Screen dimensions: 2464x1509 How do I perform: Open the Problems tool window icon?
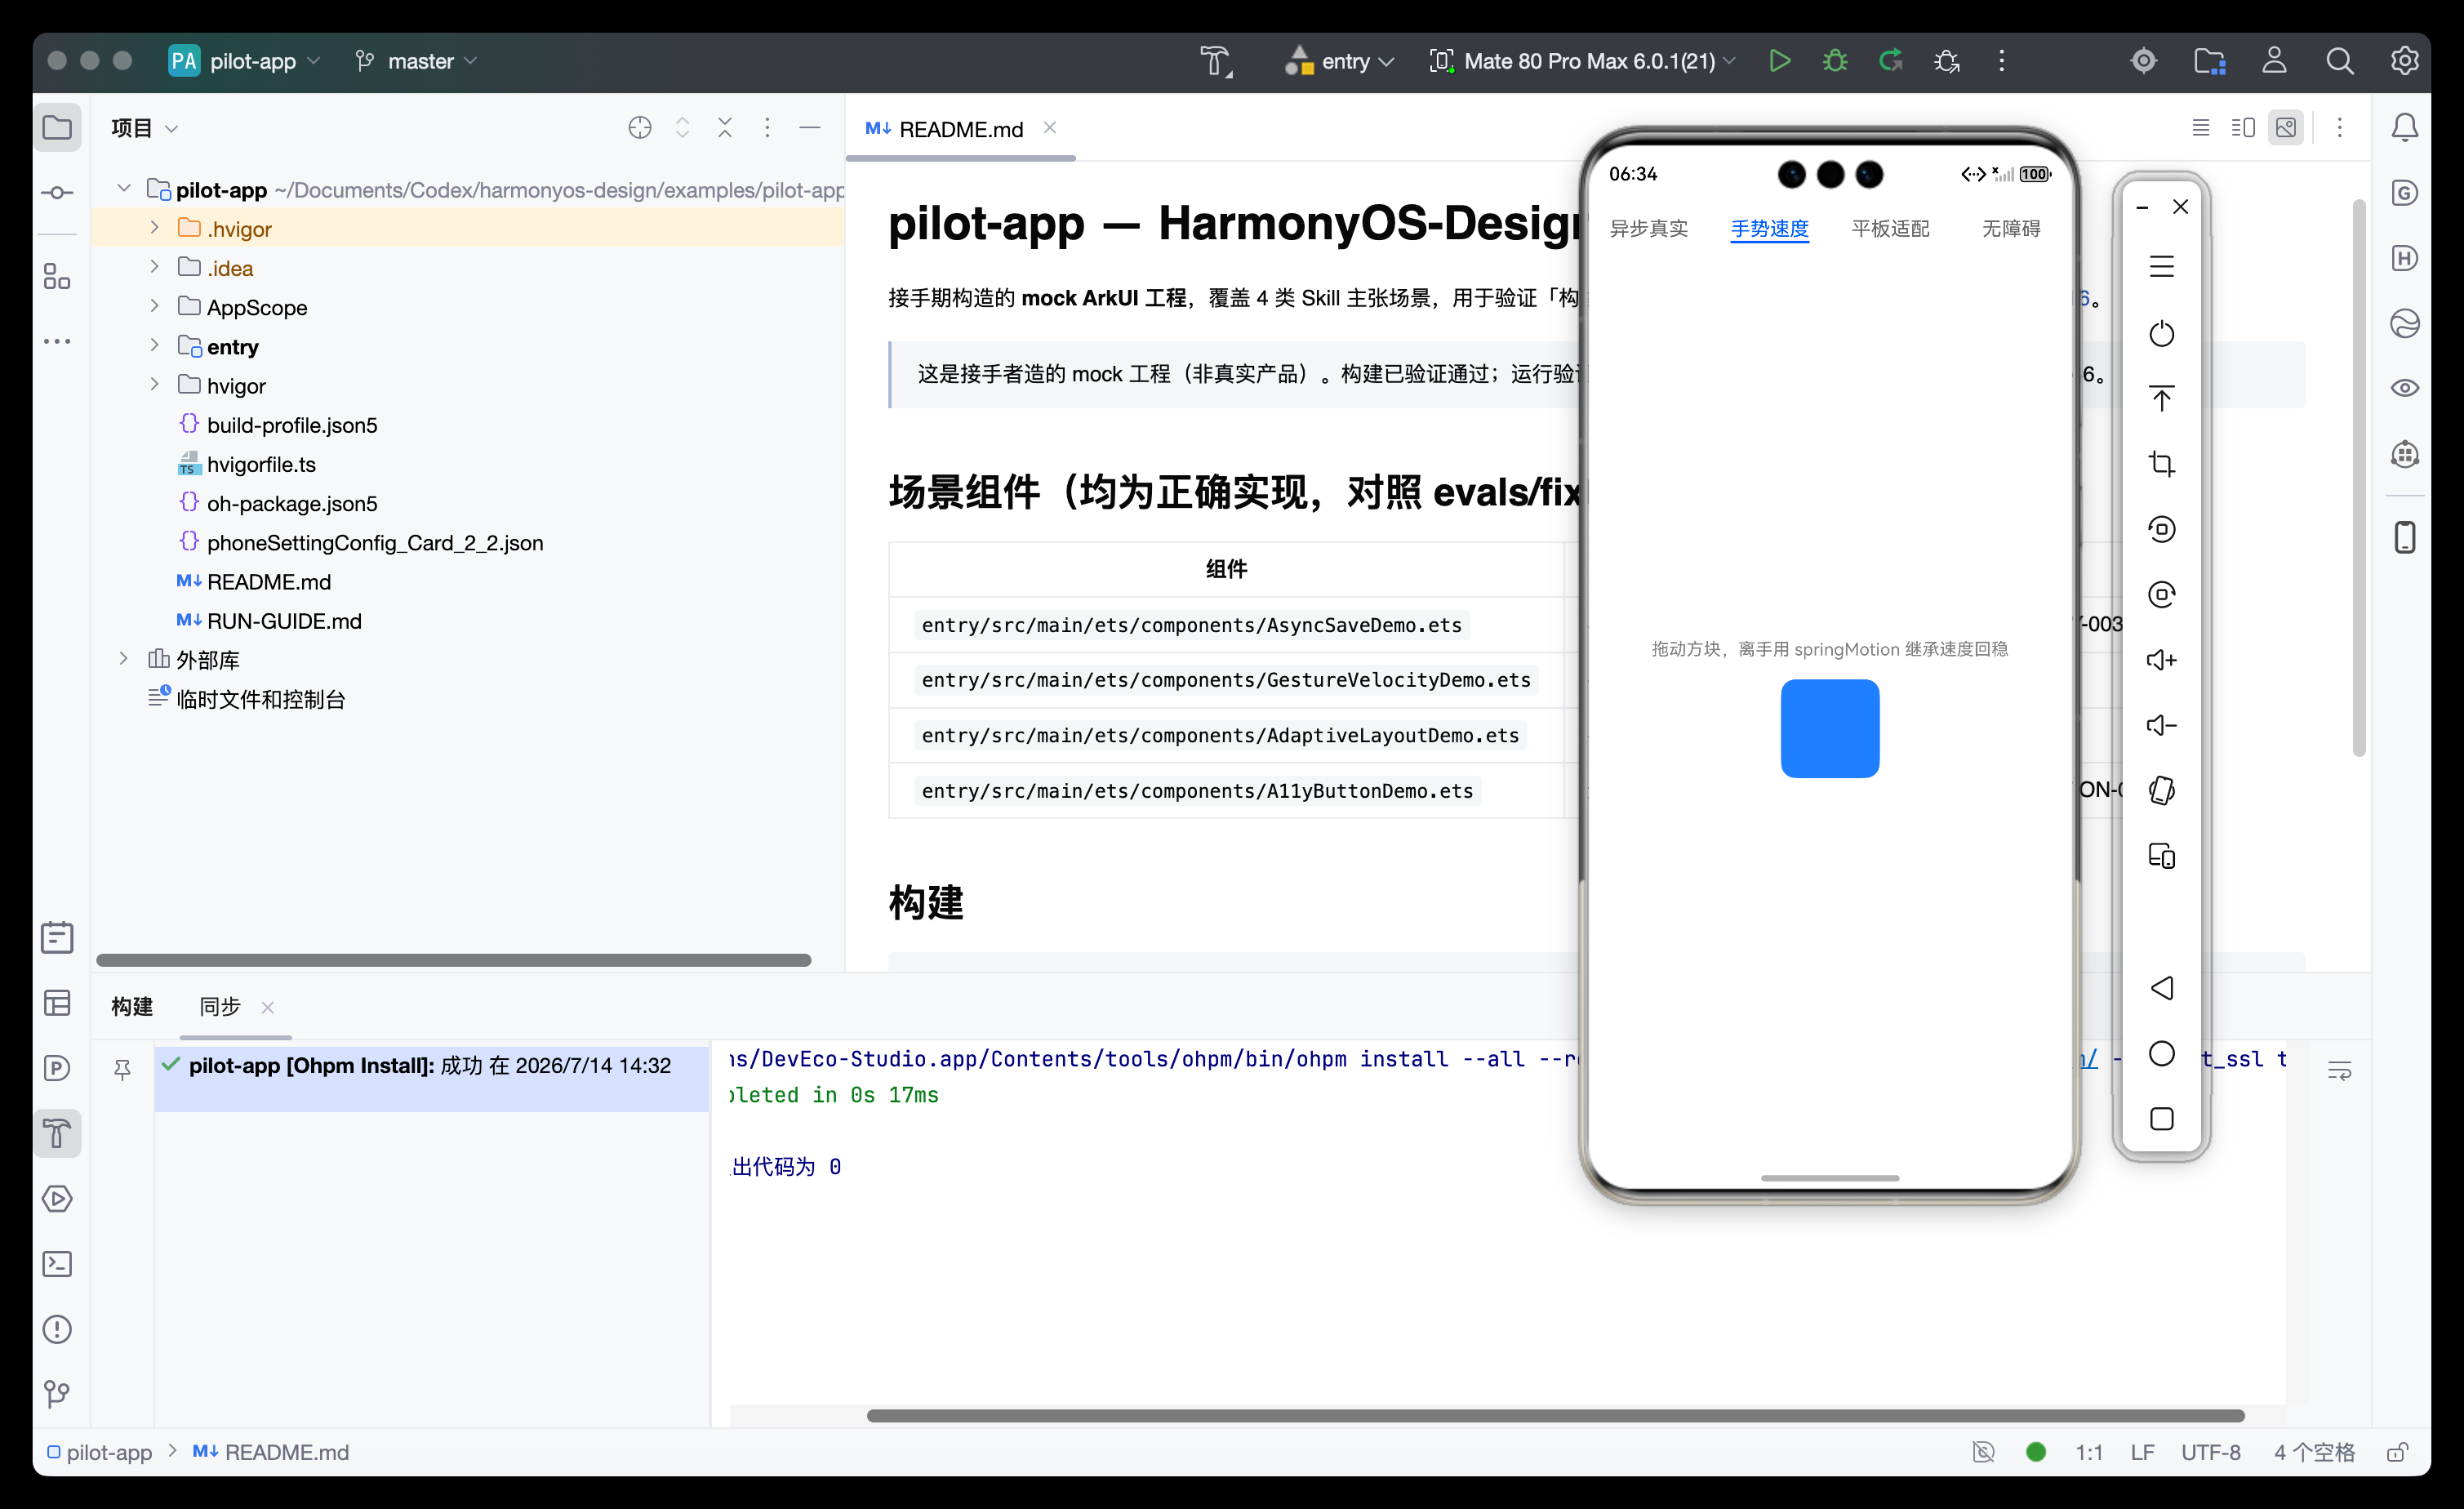[57, 1329]
